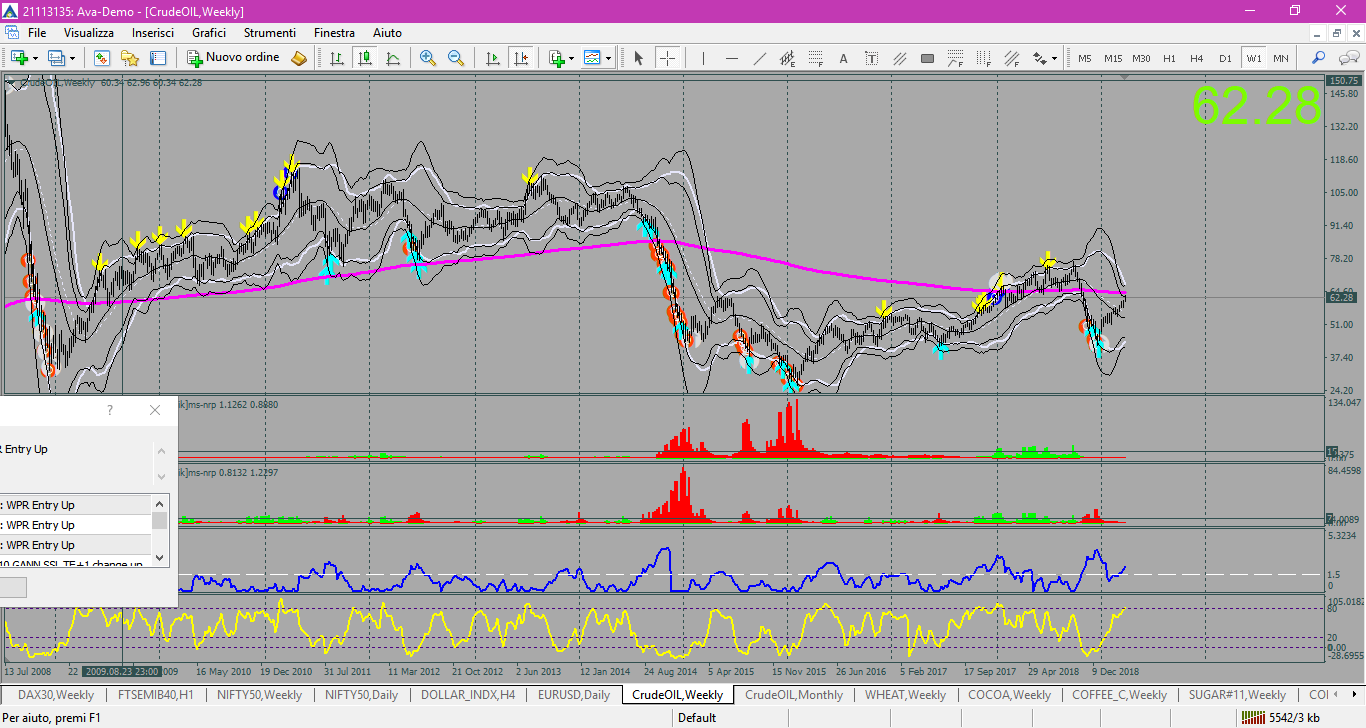1366x728 pixels.
Task: Open the Navigator panel icon
Action: [x=130, y=58]
